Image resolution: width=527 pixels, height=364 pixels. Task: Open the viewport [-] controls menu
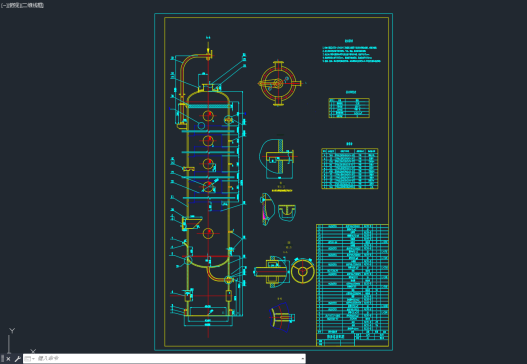pos(3,5)
